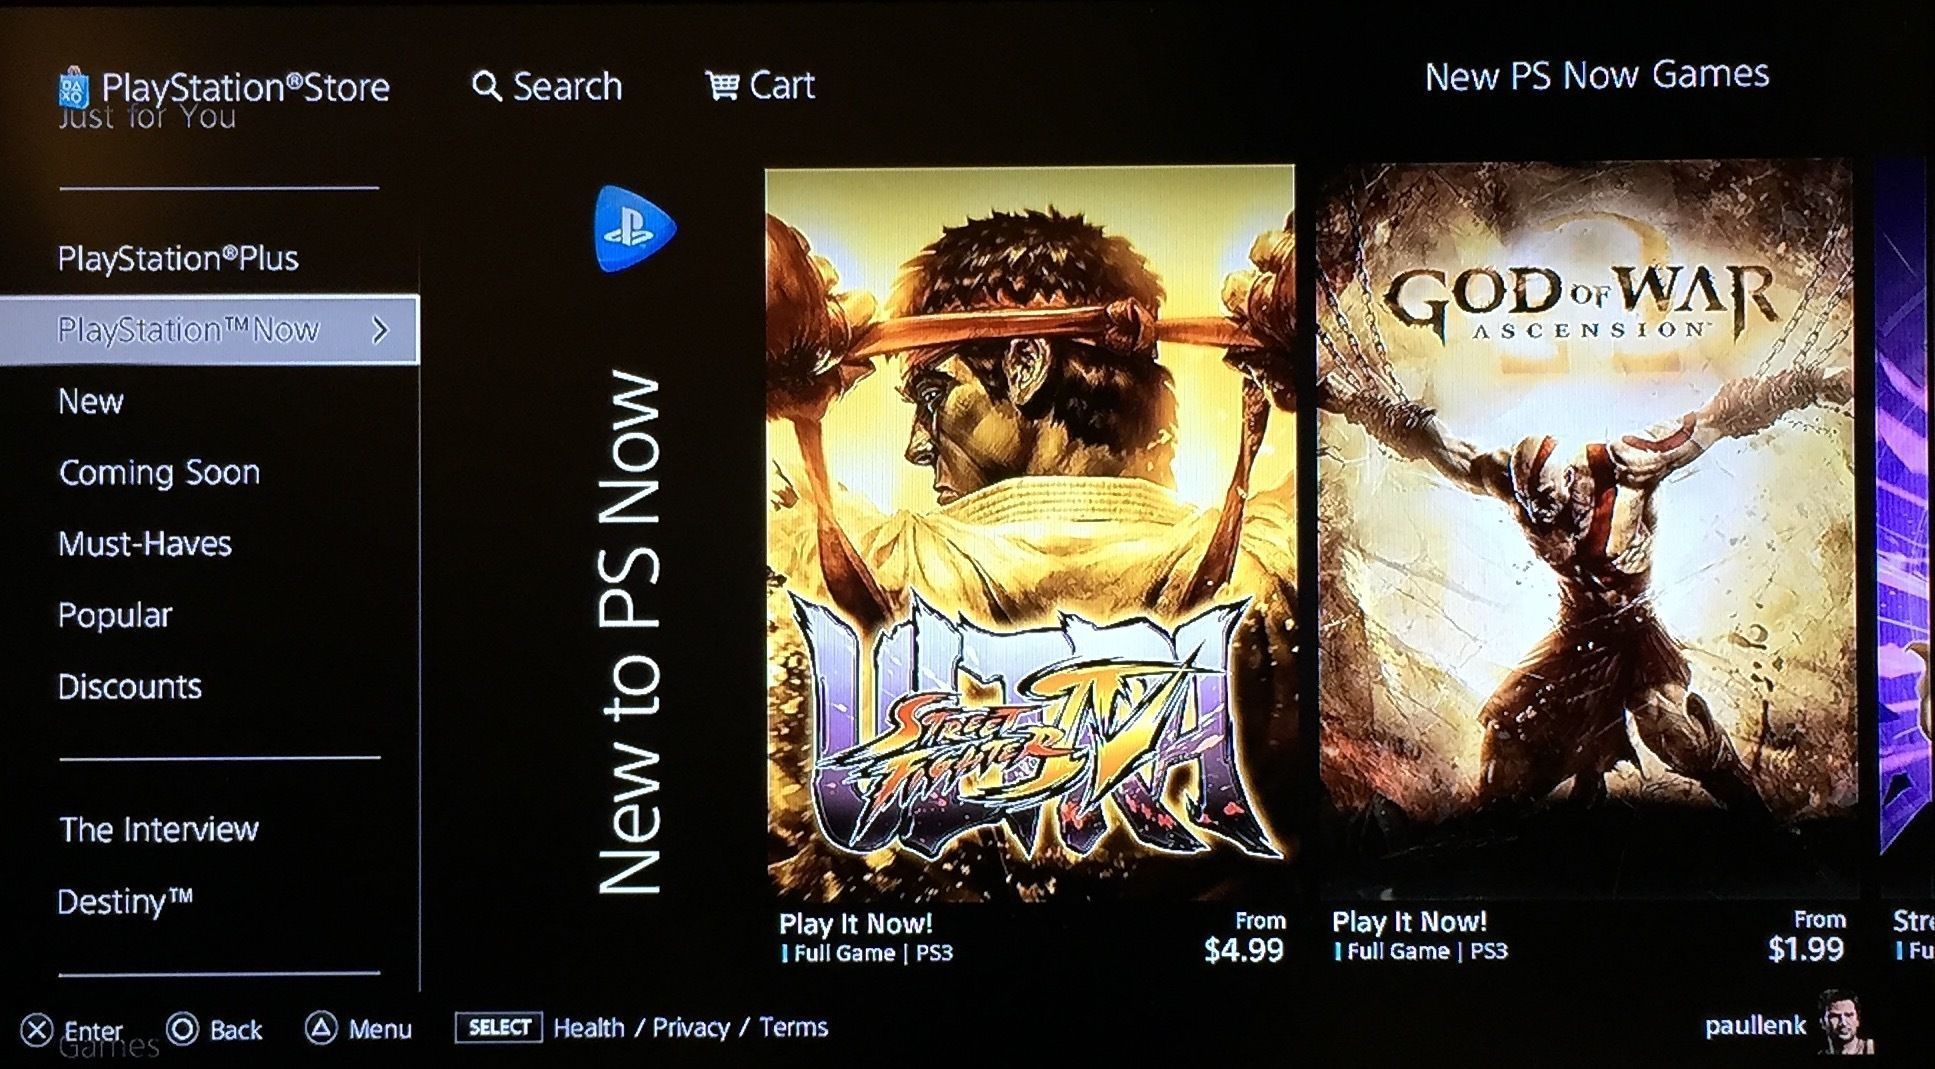The height and width of the screenshot is (1069, 1935).
Task: Open The Interview link in sidebar
Action: [159, 829]
